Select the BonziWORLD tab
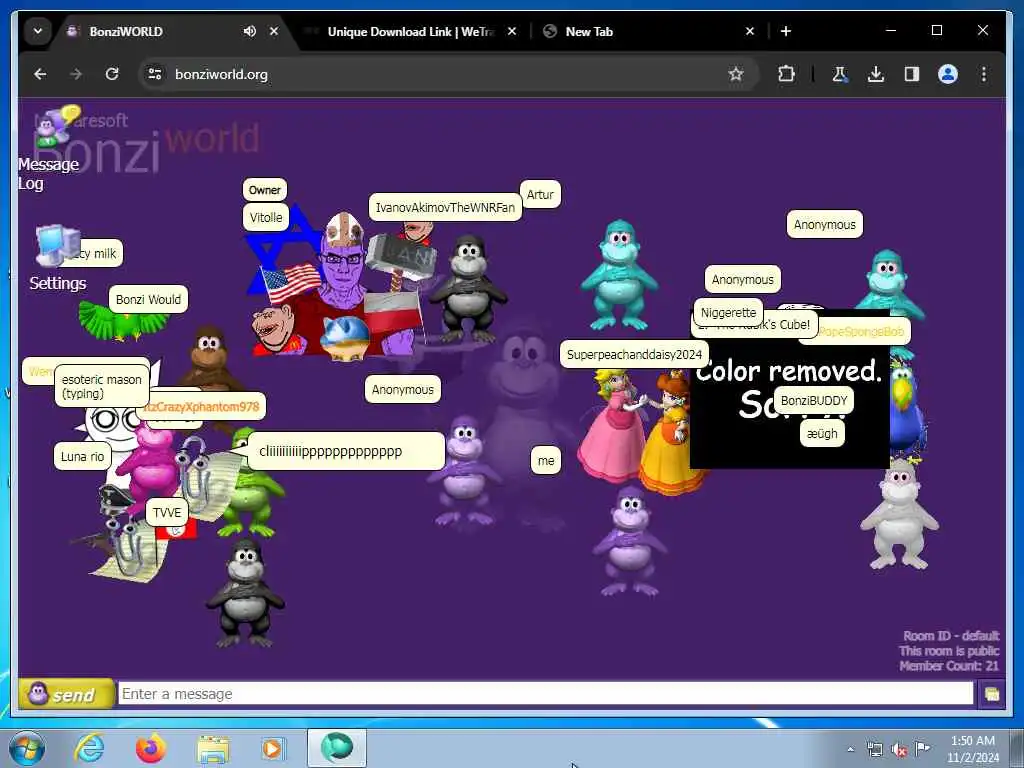 pos(125,31)
